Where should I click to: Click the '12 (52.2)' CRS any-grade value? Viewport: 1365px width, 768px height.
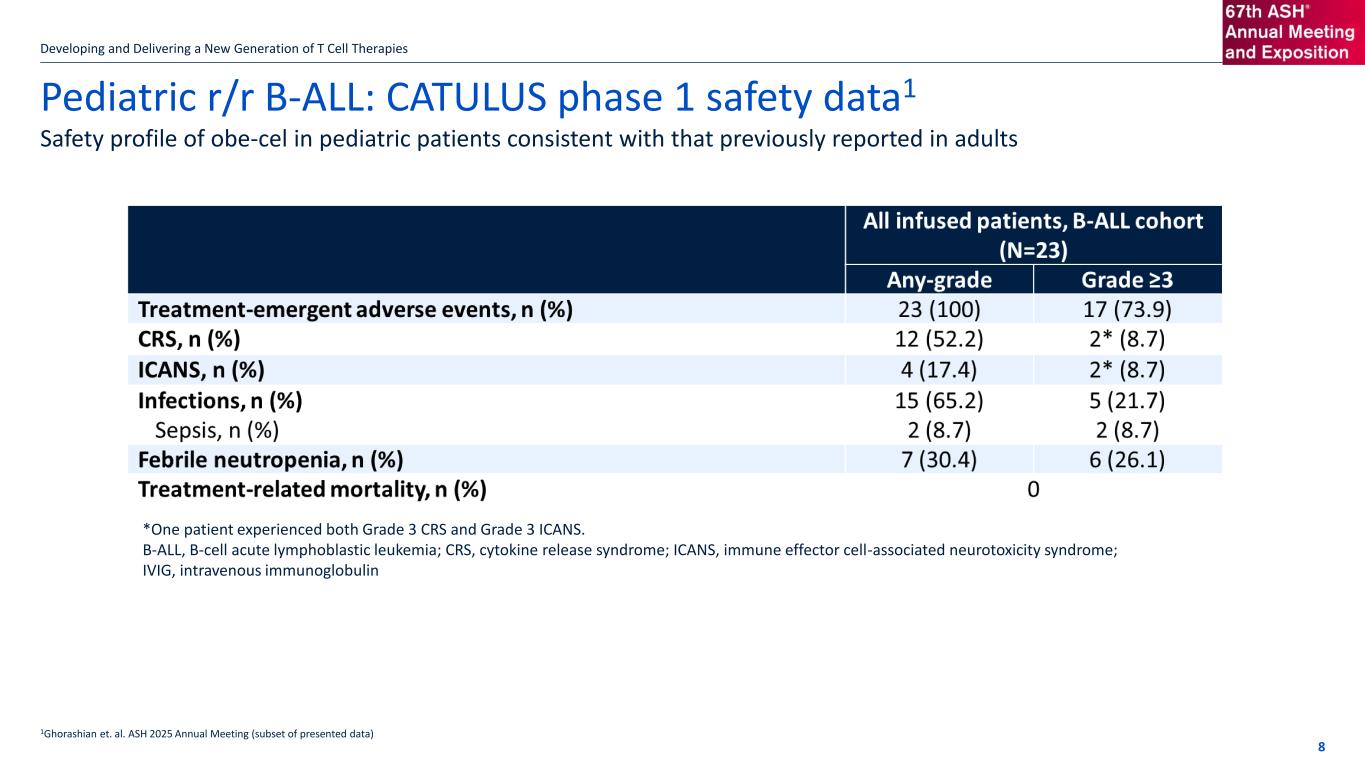[939, 339]
